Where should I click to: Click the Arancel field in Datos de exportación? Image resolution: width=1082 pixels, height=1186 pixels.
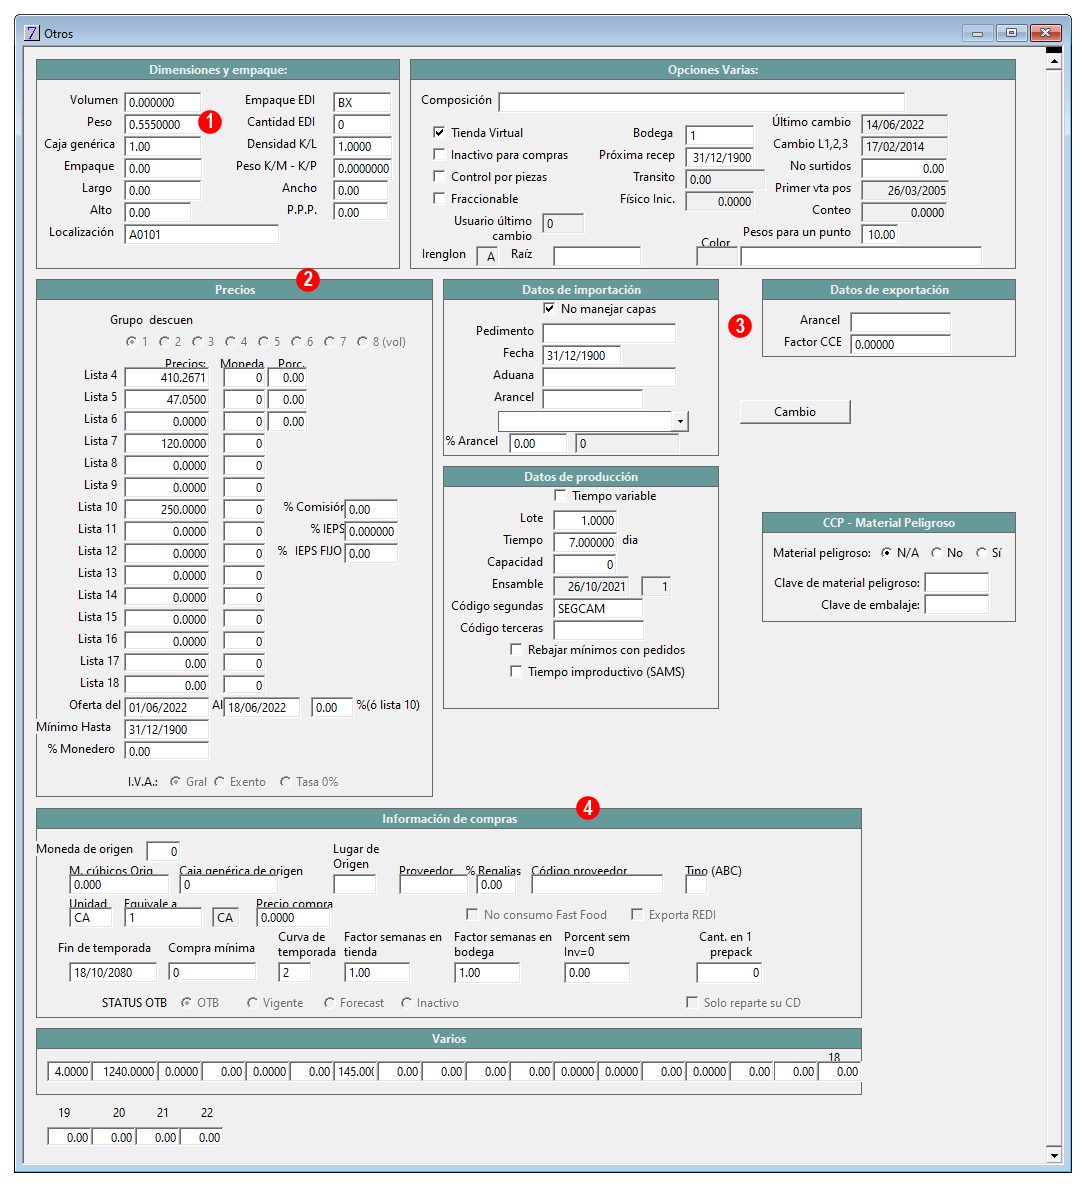(900, 322)
